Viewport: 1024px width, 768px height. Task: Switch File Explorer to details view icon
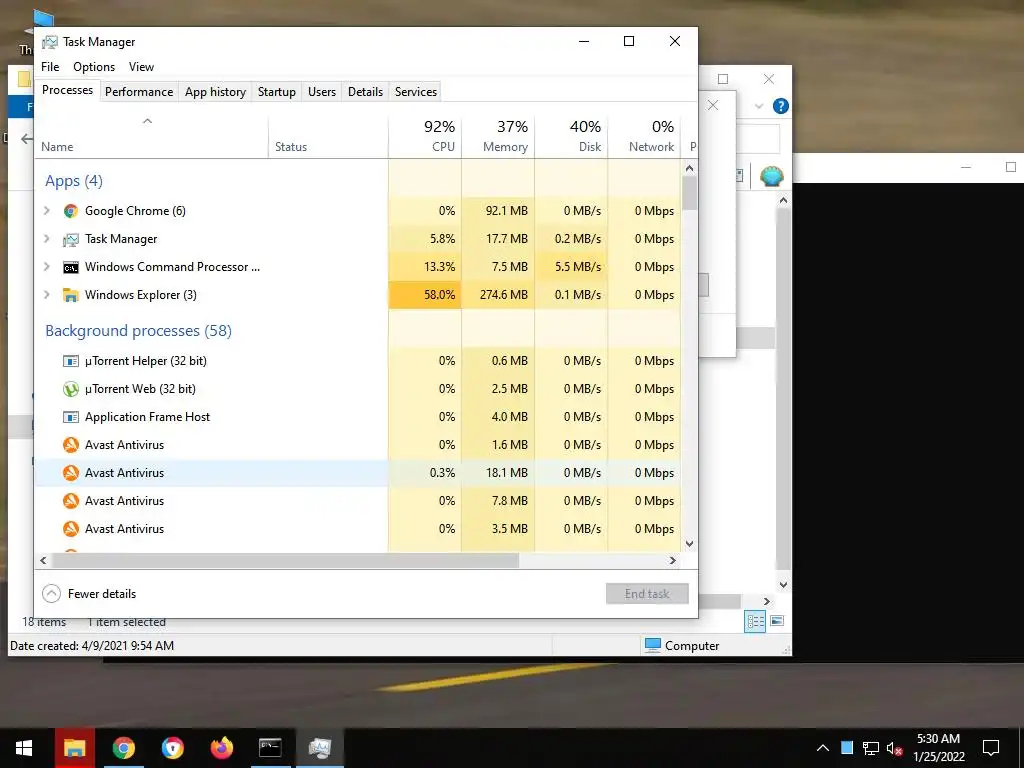pyautogui.click(x=755, y=621)
